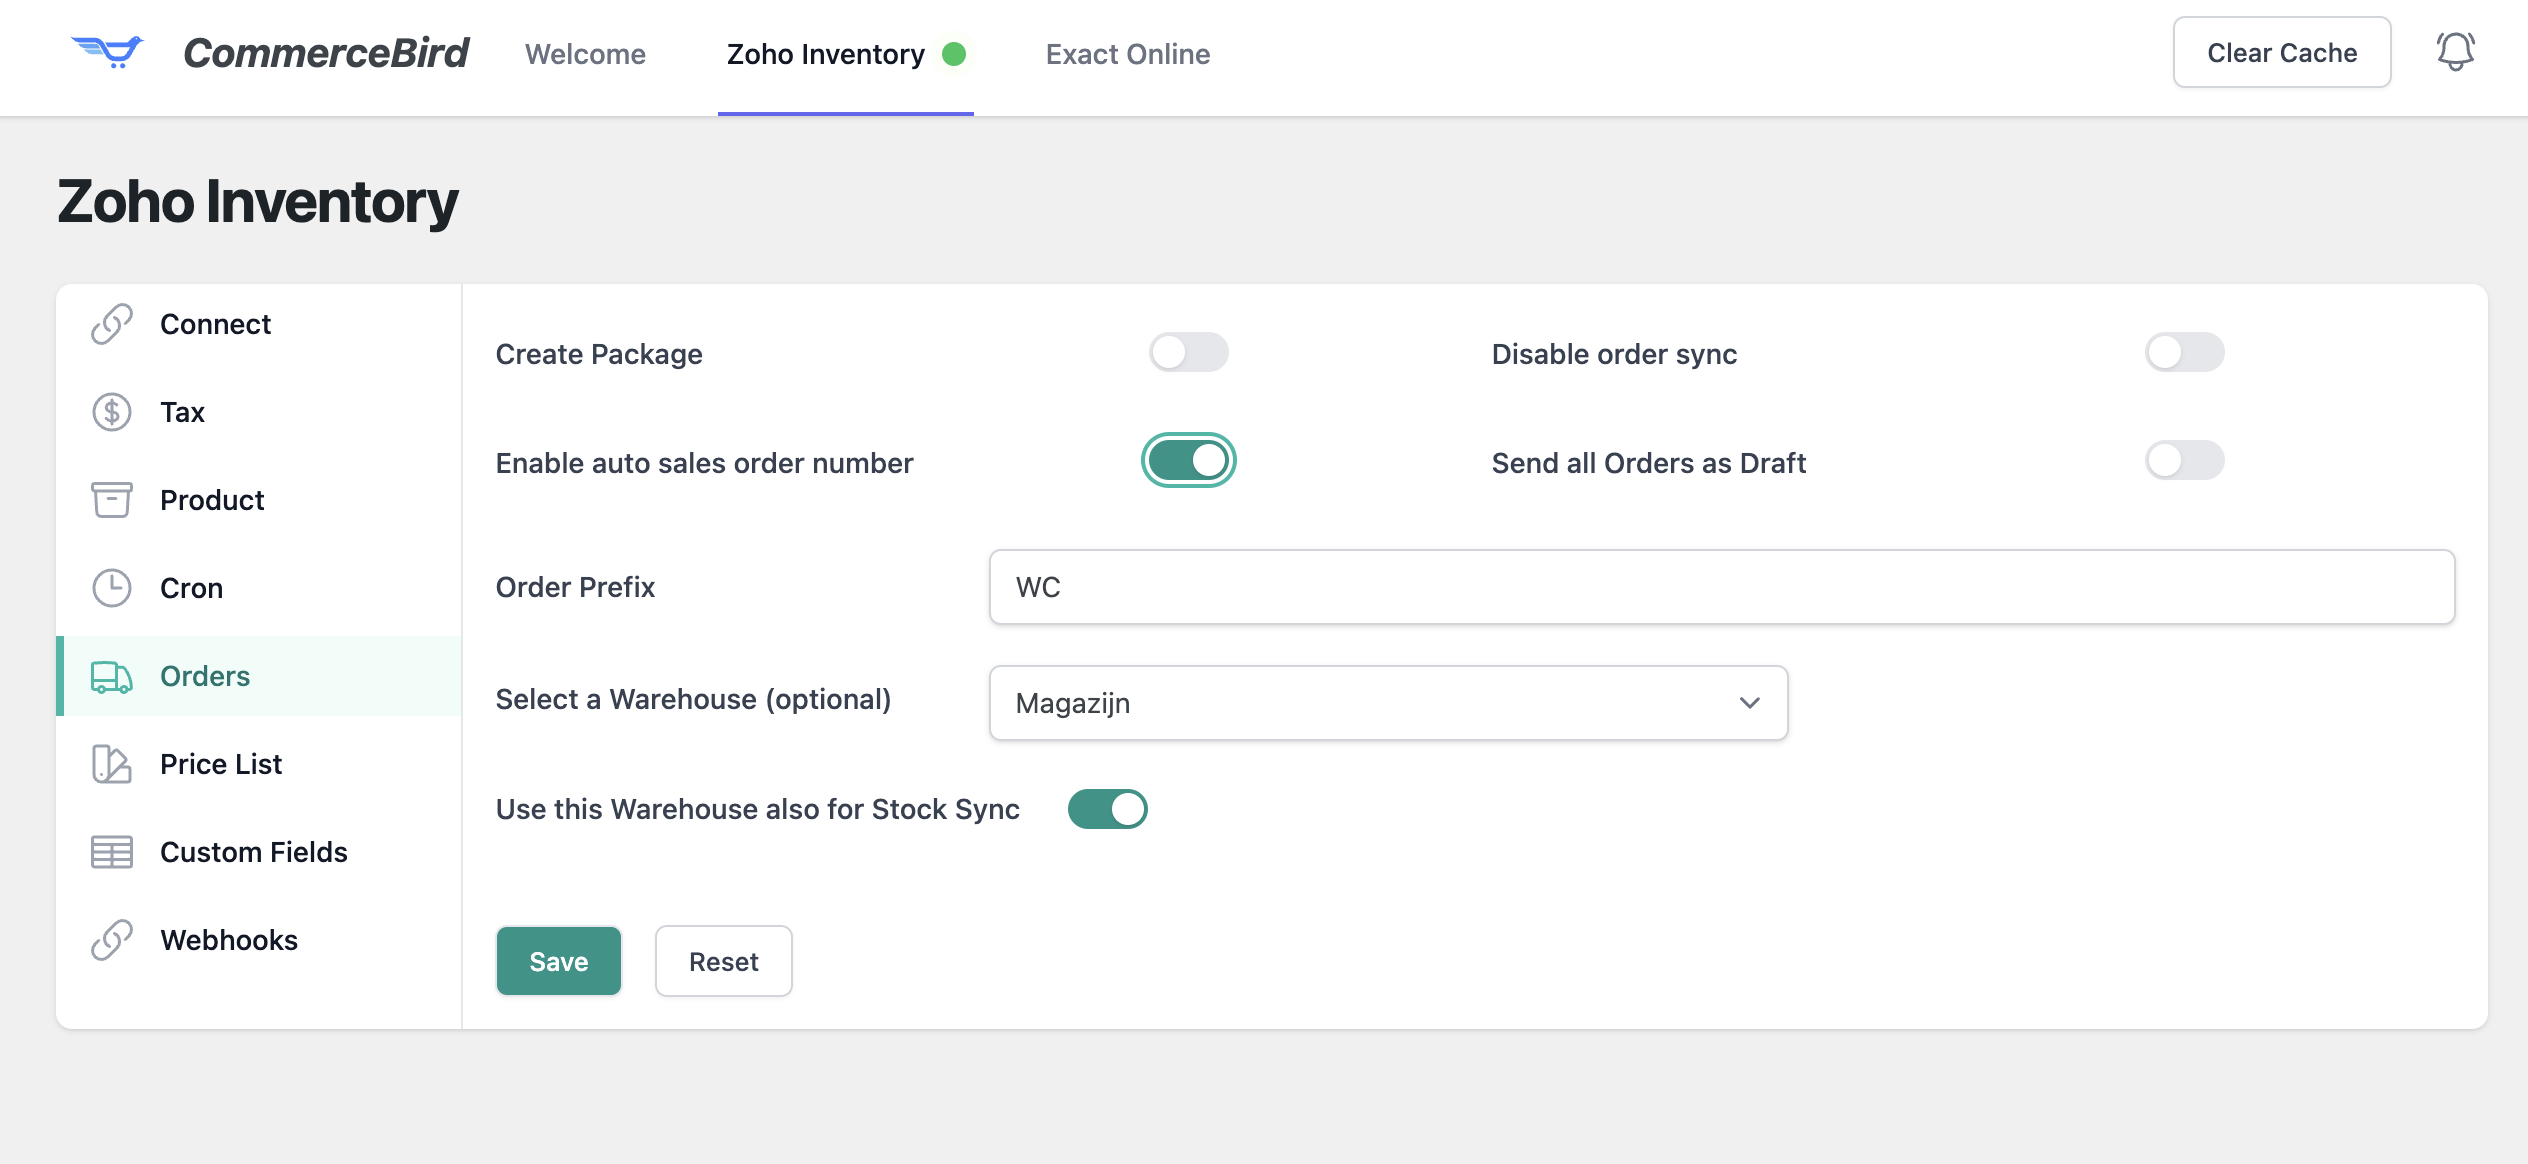
Task: Click the Create Package label
Action: click(x=599, y=354)
